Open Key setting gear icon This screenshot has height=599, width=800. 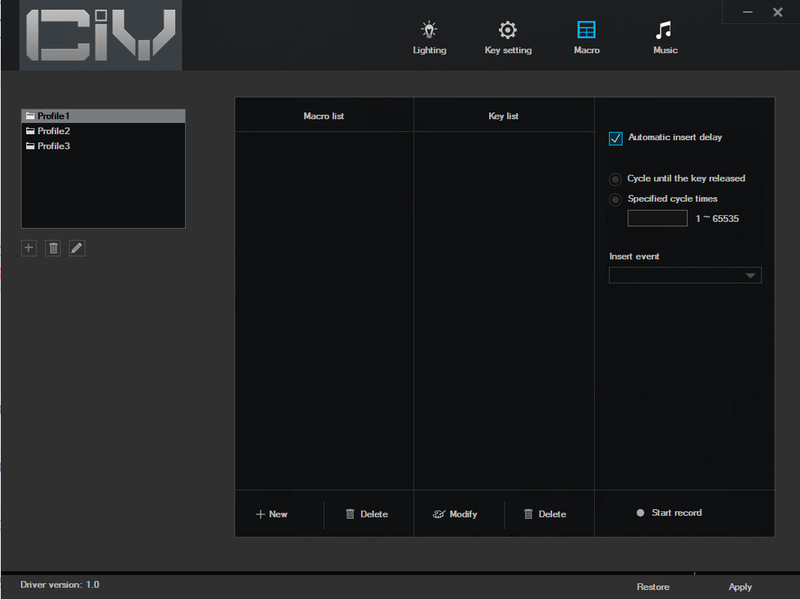coord(508,30)
